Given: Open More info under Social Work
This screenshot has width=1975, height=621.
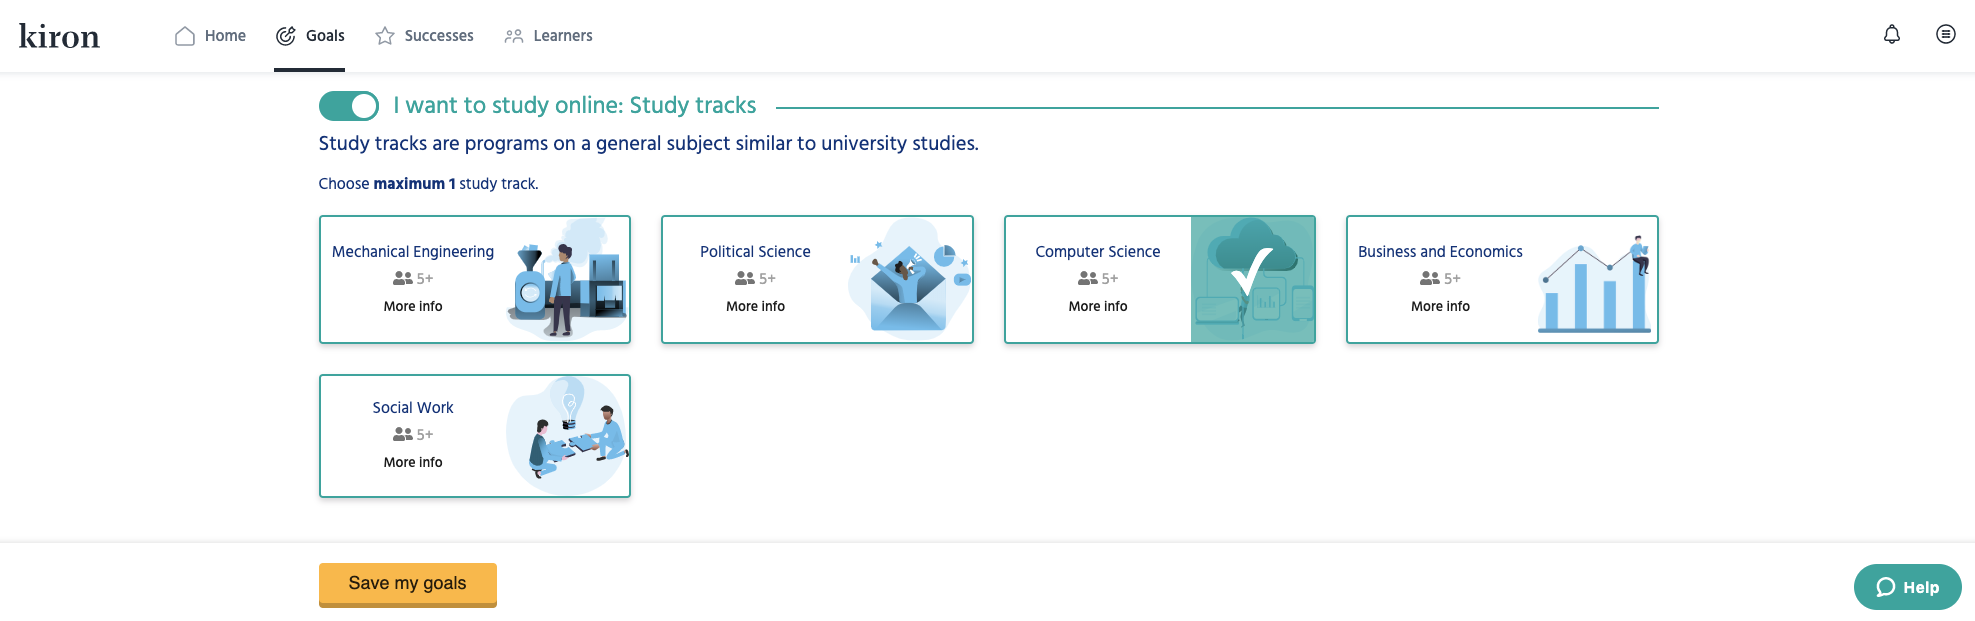Looking at the screenshot, I should point(413,462).
